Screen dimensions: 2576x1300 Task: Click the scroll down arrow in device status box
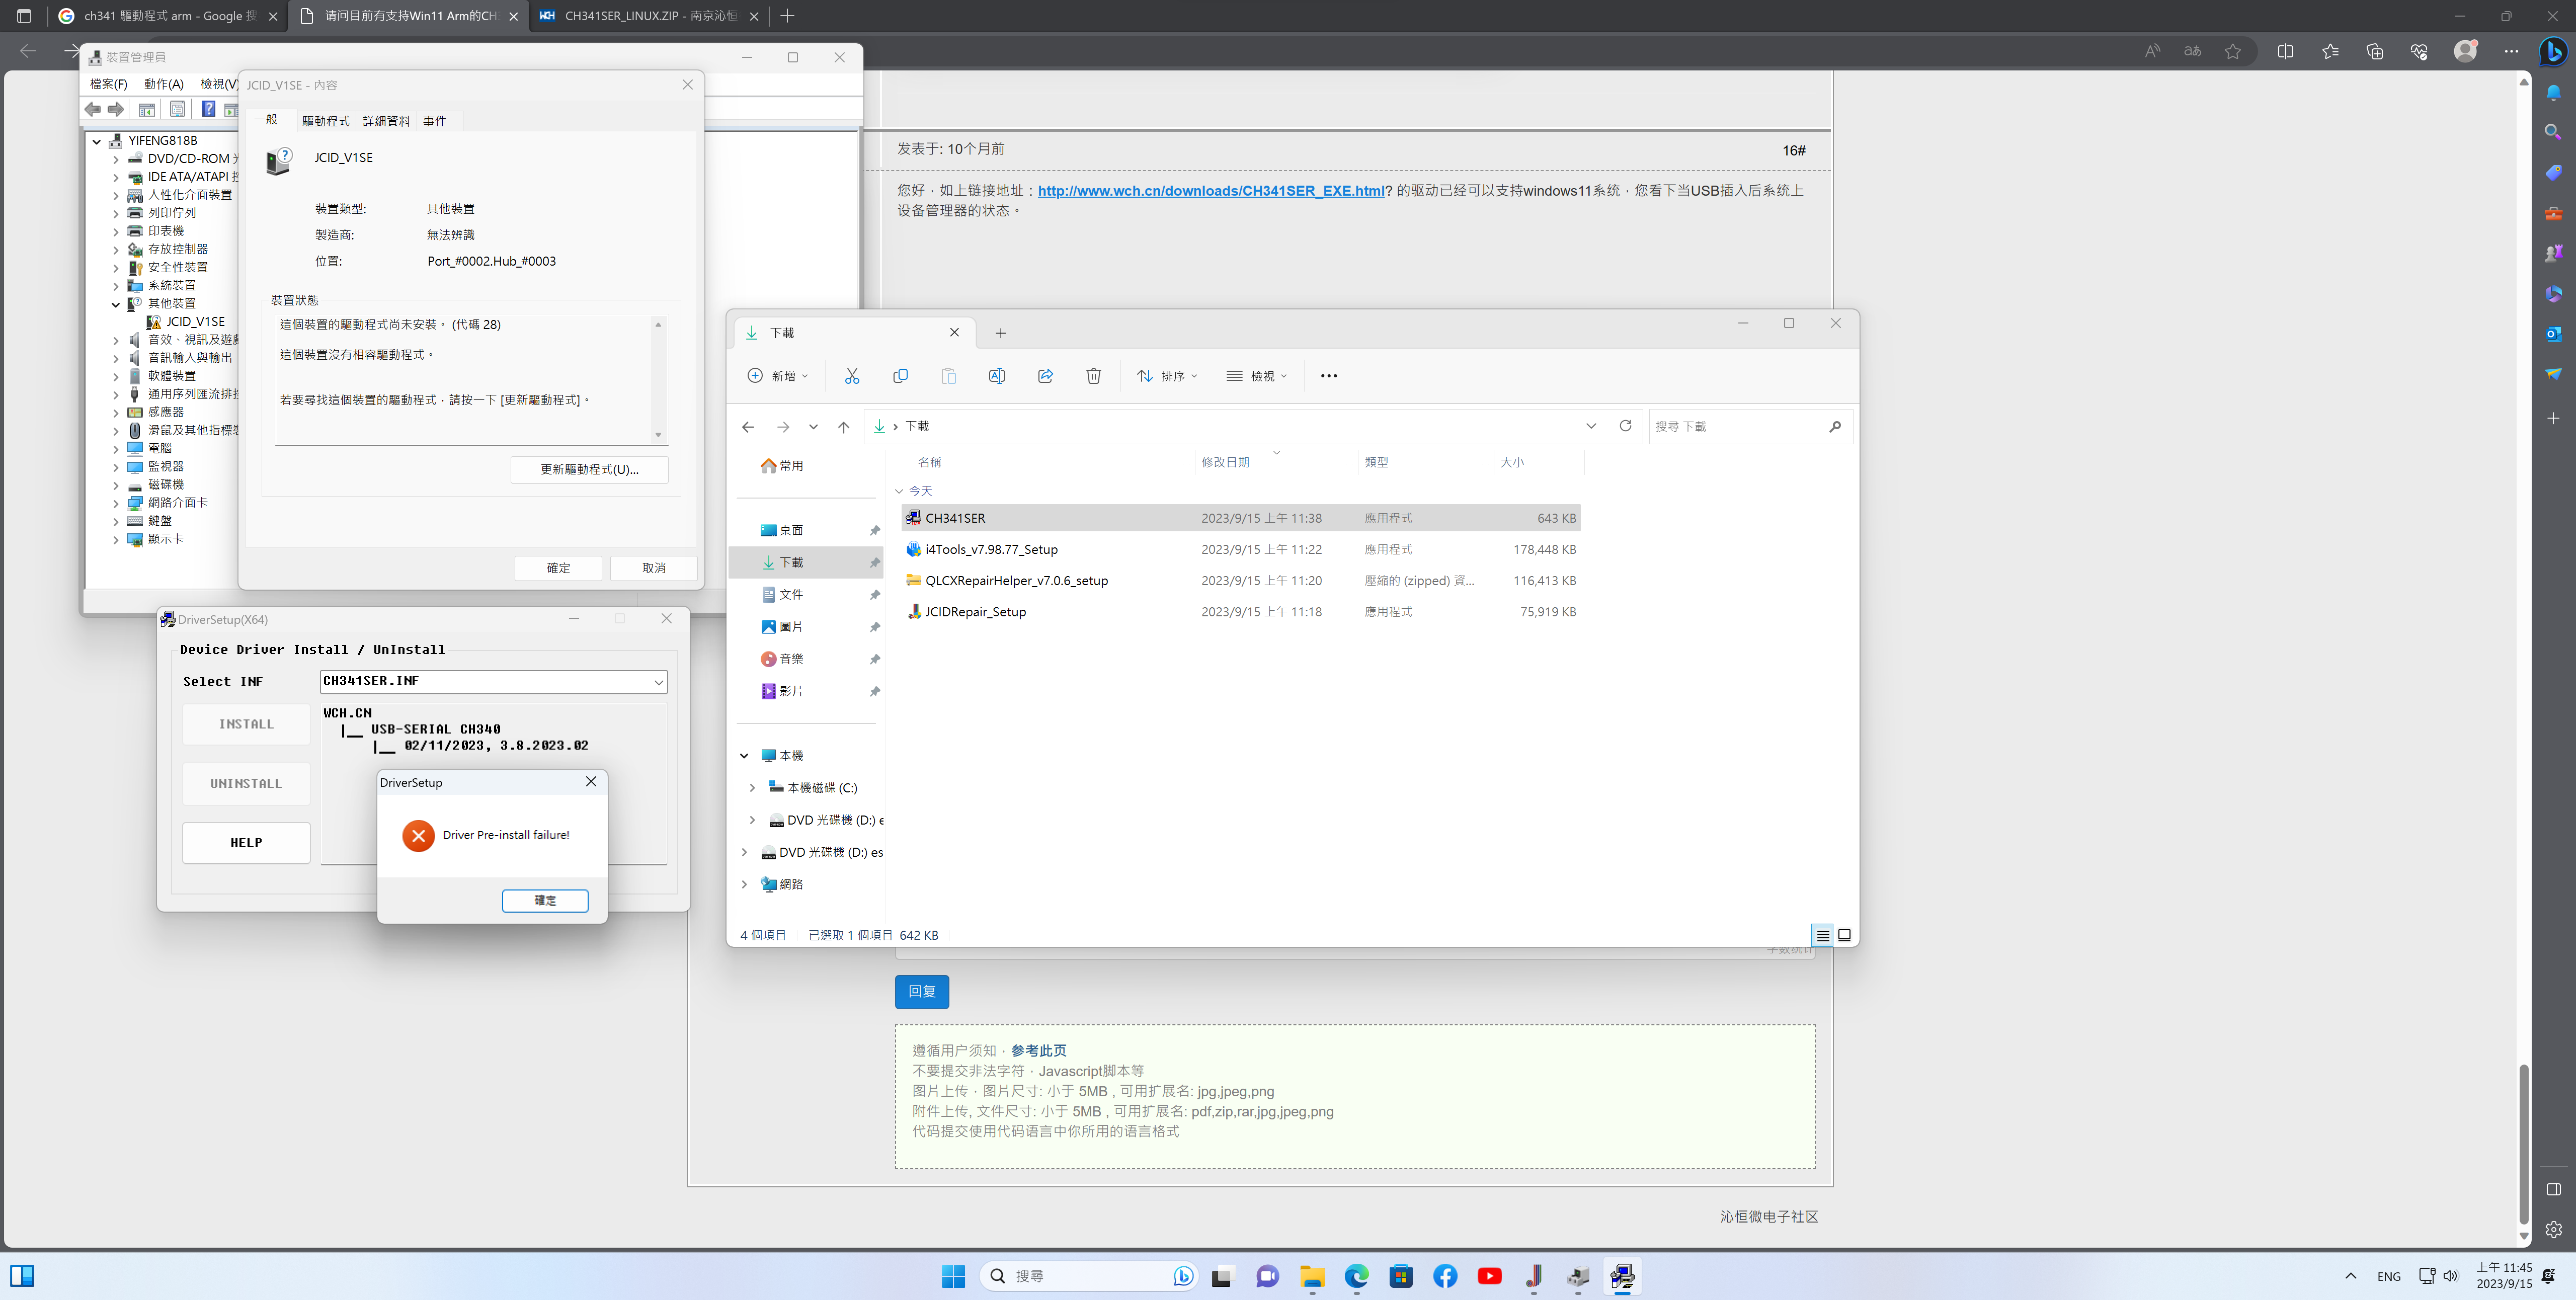tap(658, 434)
